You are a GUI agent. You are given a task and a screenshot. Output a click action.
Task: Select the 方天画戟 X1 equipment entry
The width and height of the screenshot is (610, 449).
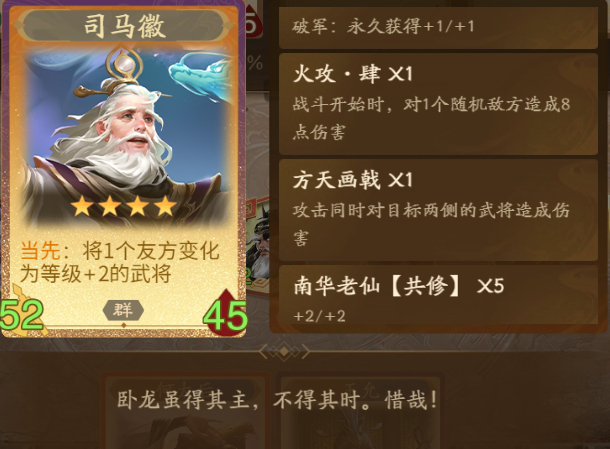(438, 210)
